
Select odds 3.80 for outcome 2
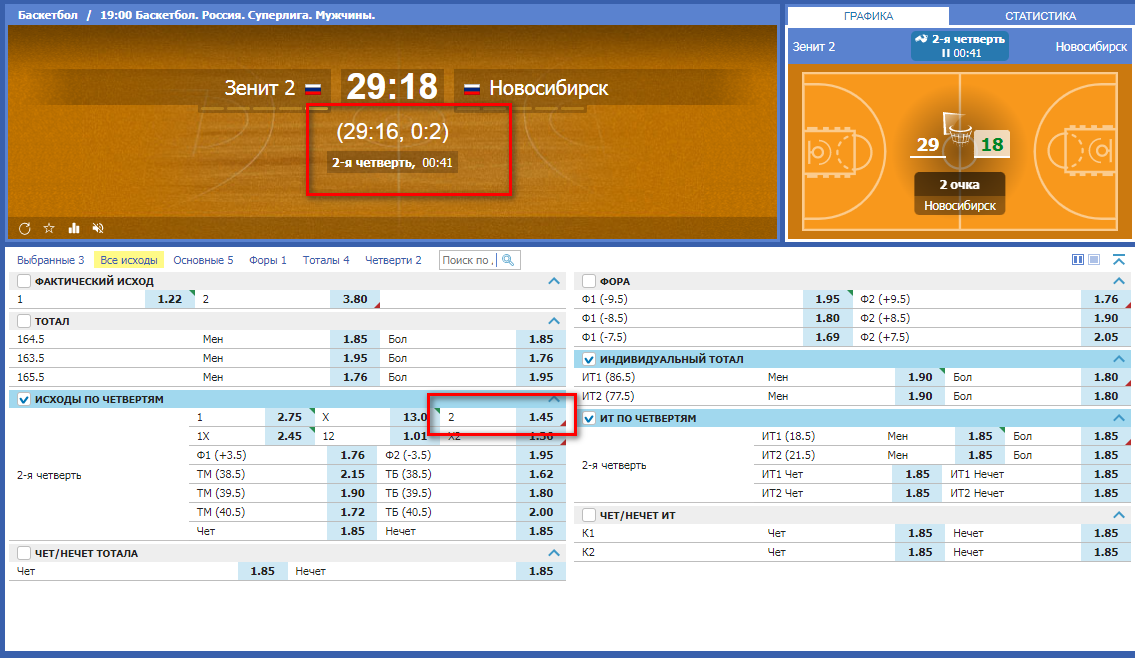[x=355, y=299]
